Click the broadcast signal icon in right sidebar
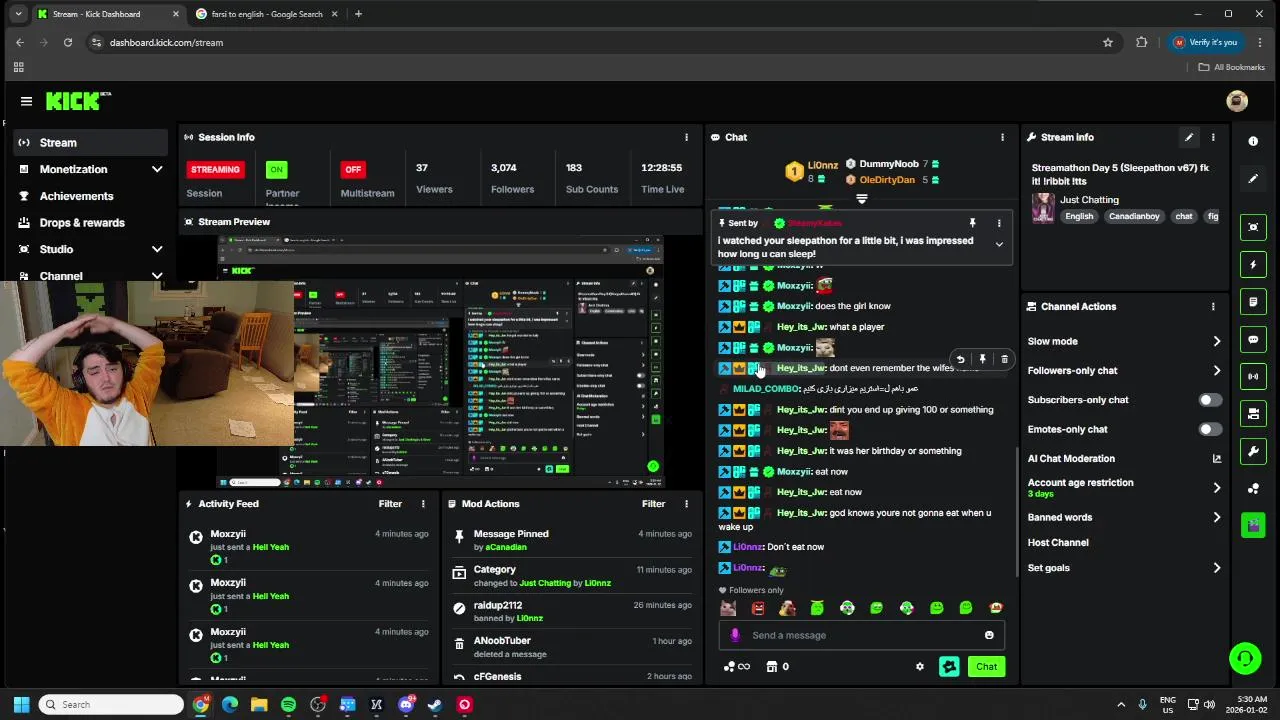 [1253, 376]
